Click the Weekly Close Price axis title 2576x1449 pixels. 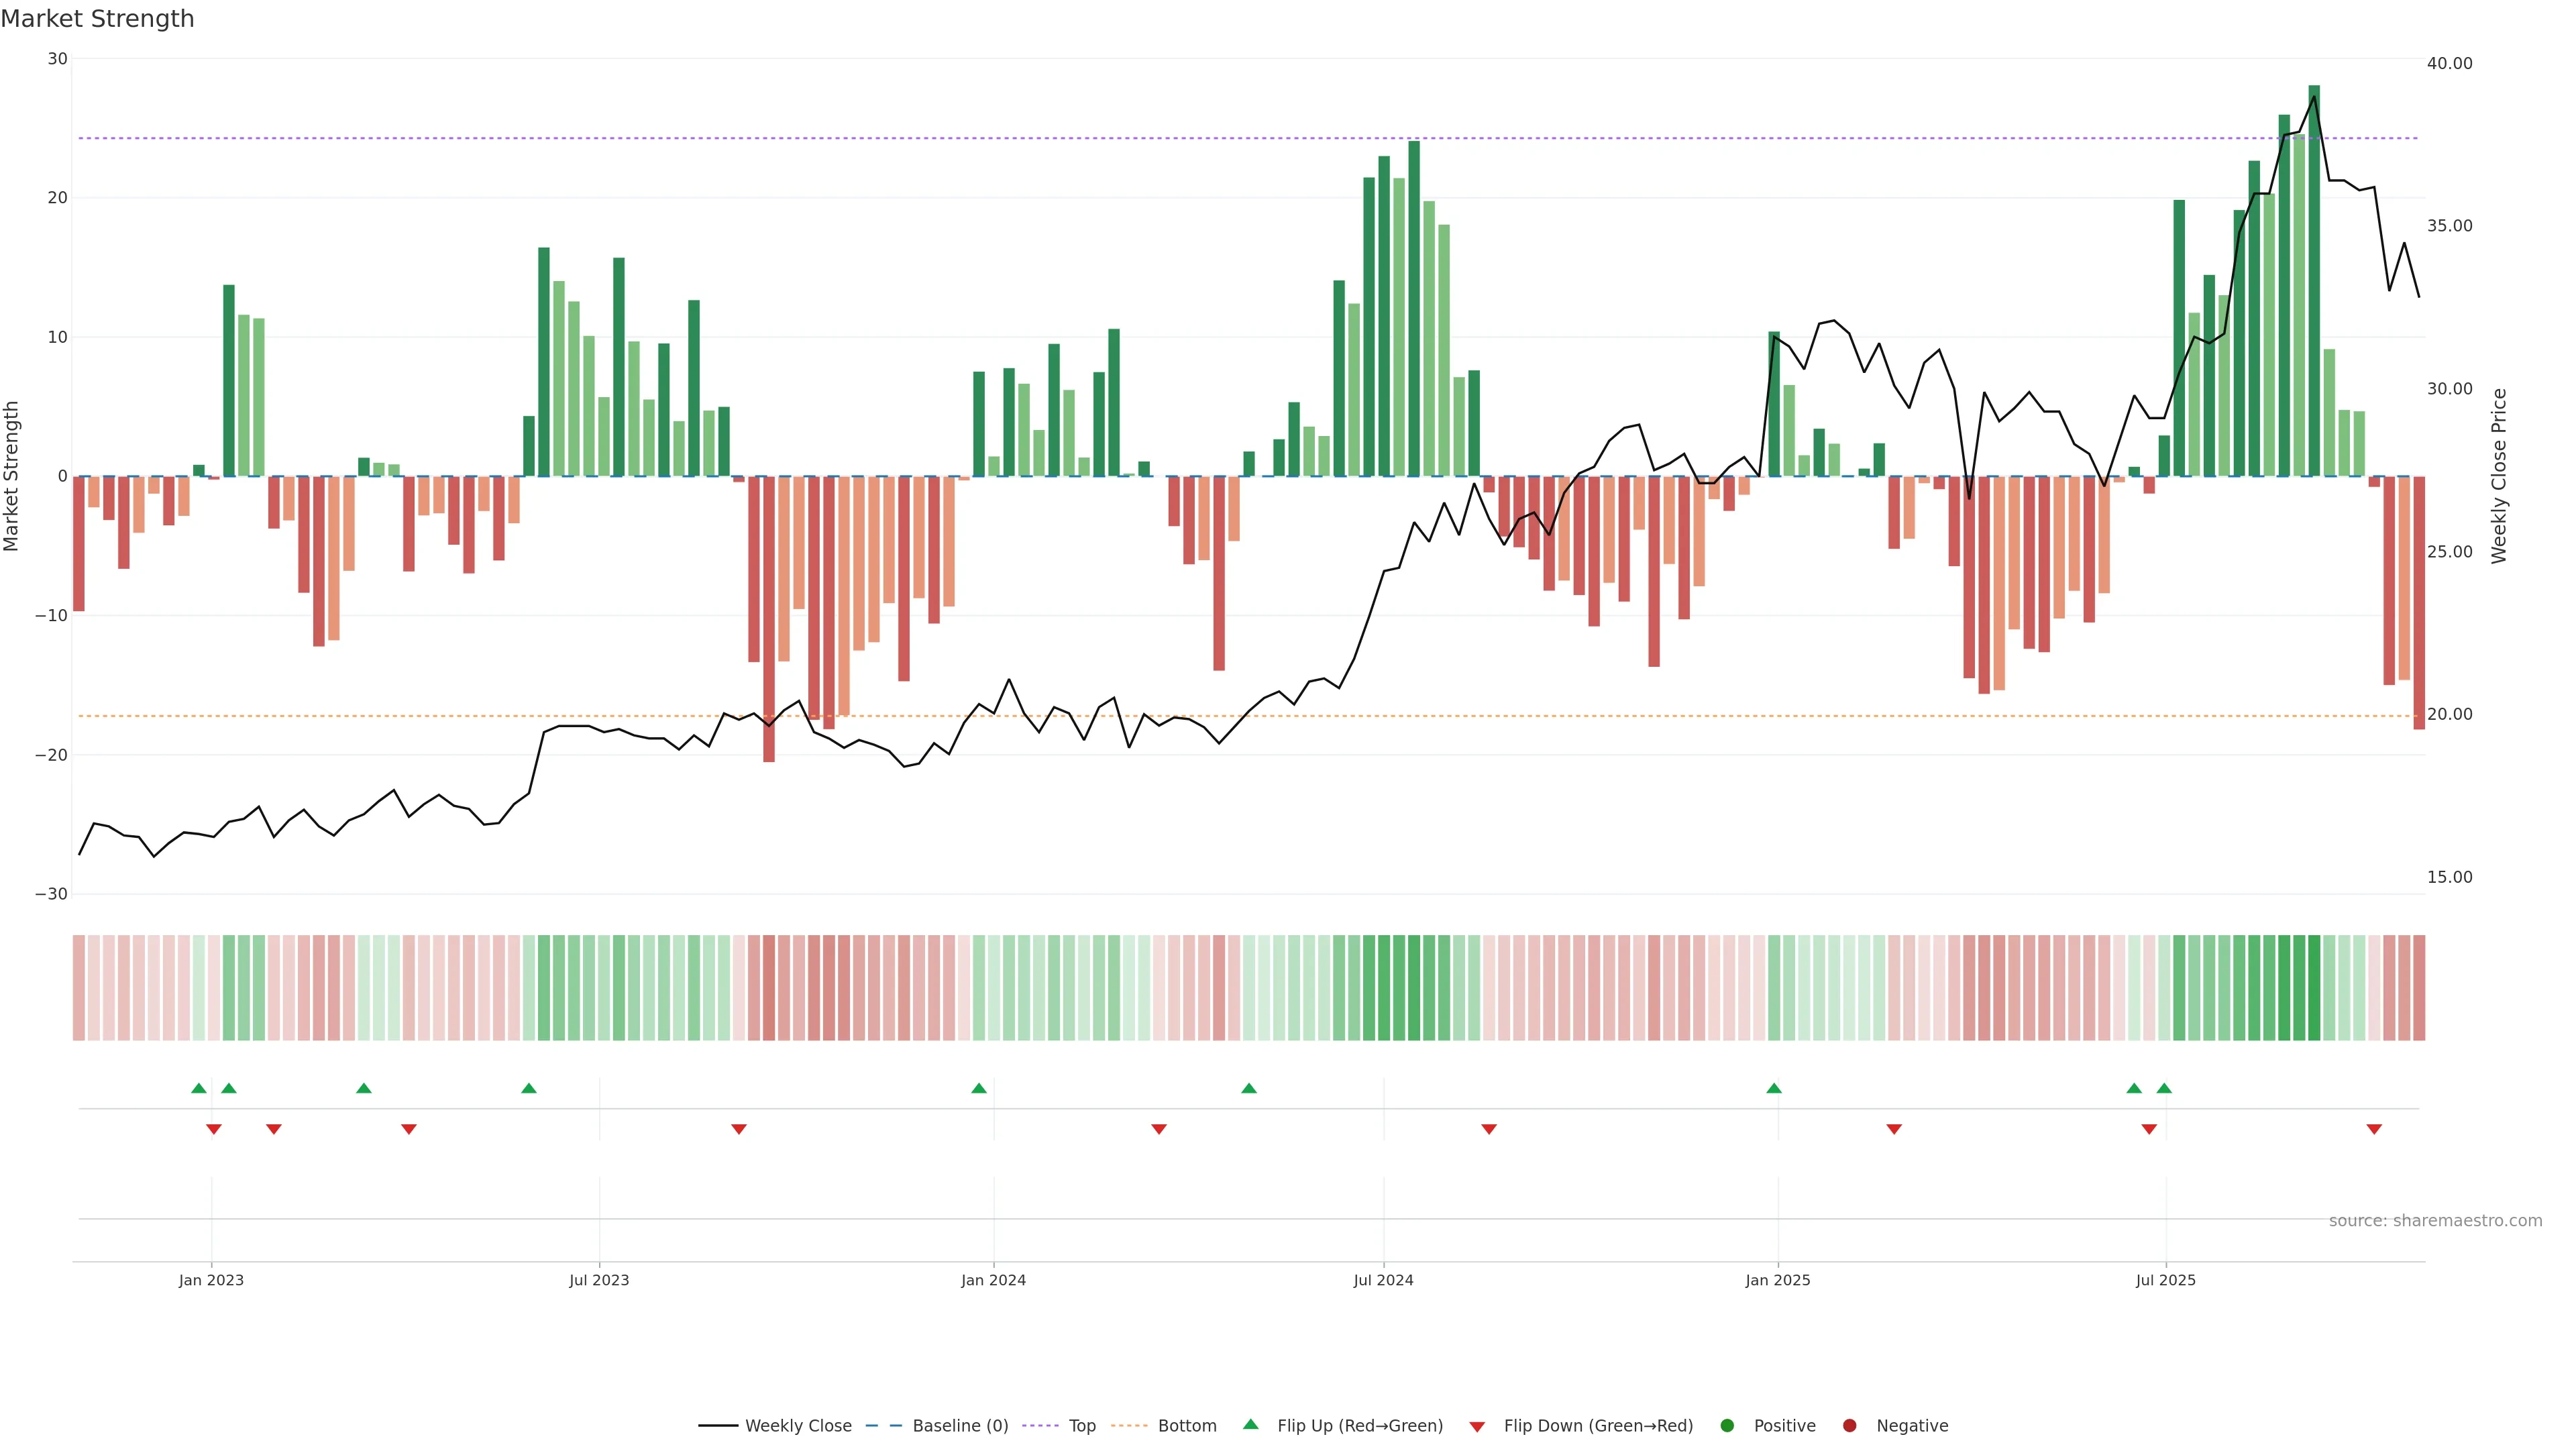[2499, 476]
